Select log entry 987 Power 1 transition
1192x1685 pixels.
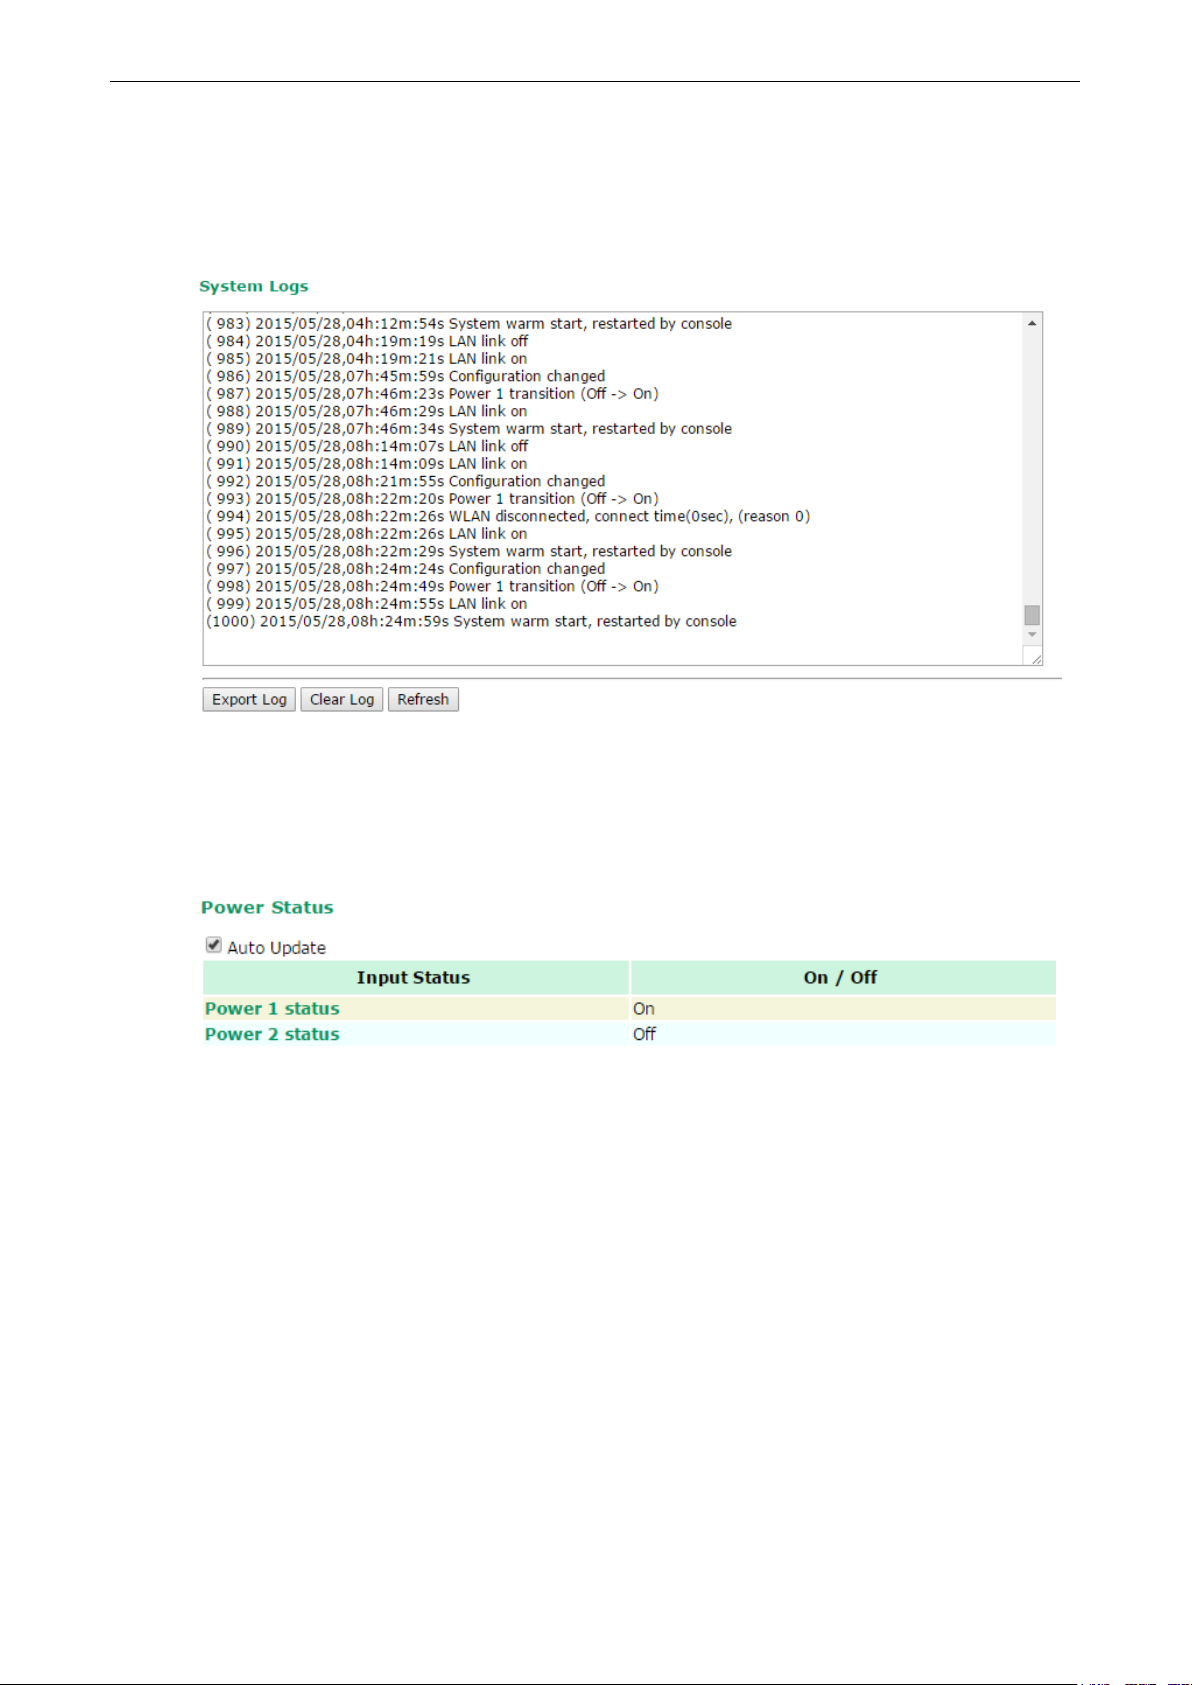(x=433, y=394)
